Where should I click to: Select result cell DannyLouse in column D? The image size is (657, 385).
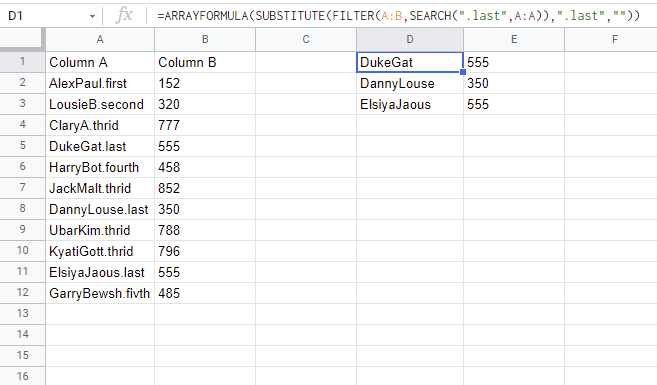[410, 83]
